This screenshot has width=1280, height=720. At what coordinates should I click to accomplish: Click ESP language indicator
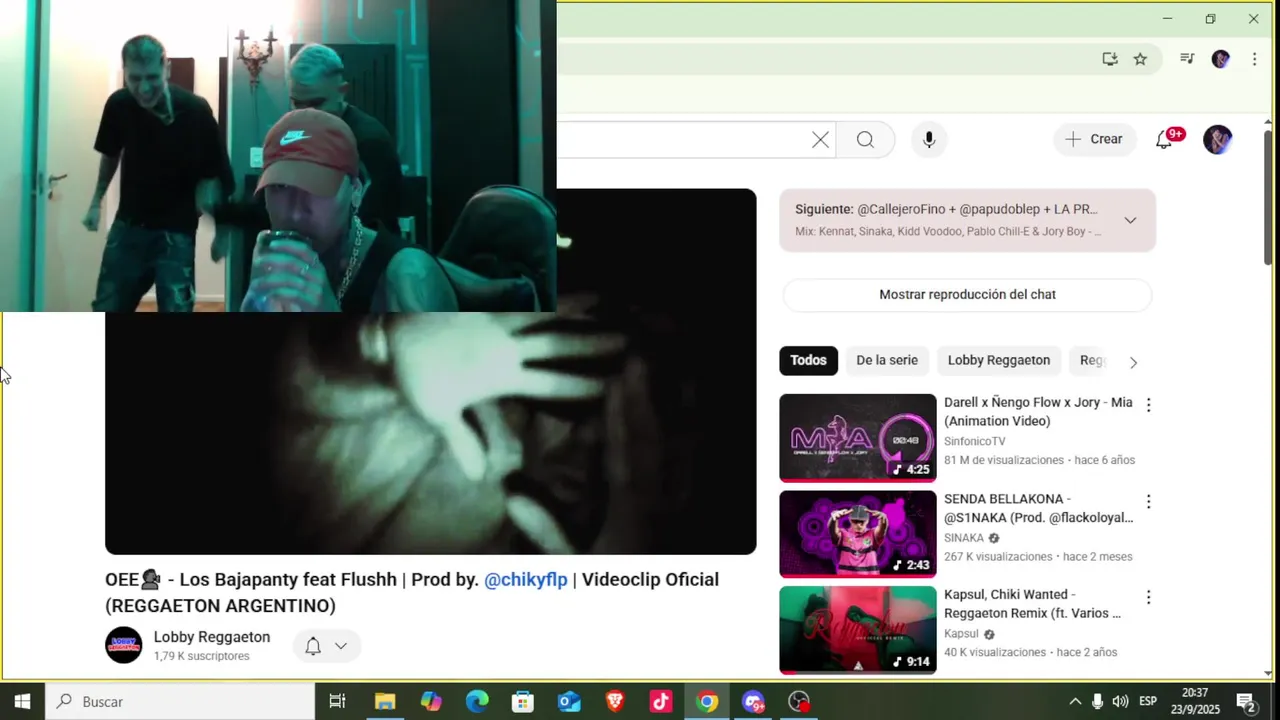[x=1148, y=702]
